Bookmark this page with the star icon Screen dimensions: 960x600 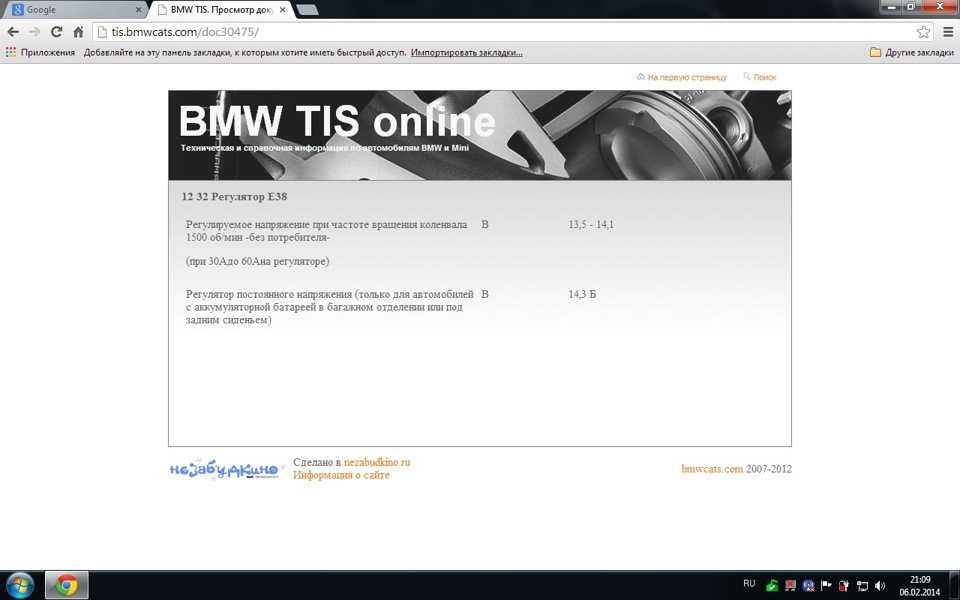pos(923,32)
